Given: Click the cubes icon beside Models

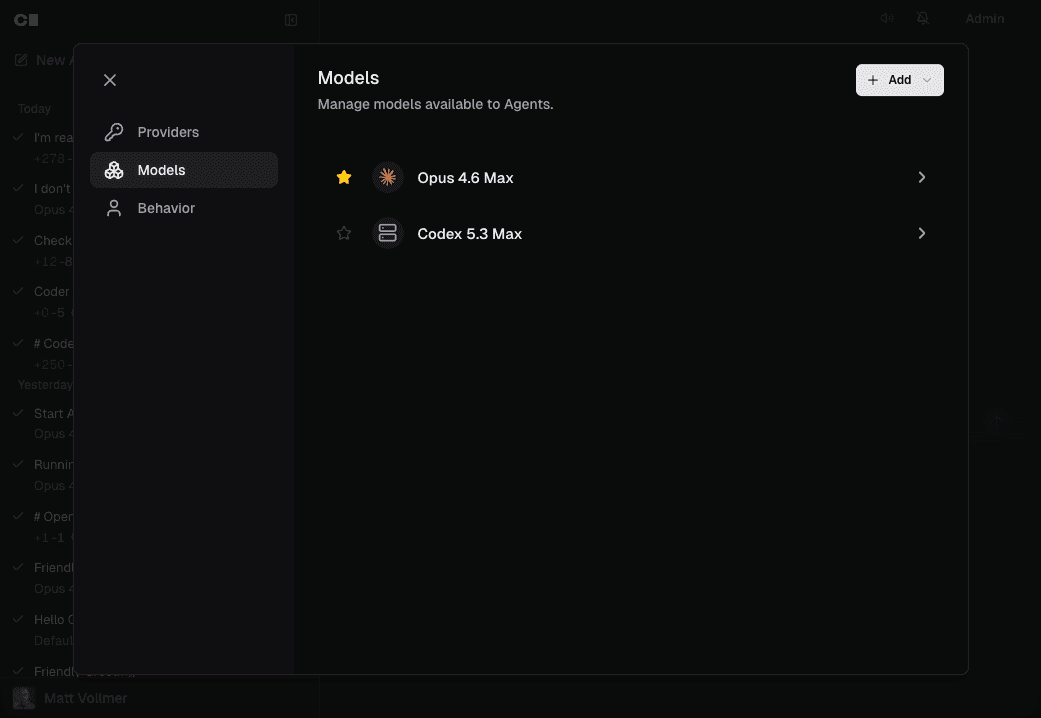Looking at the screenshot, I should (x=114, y=170).
